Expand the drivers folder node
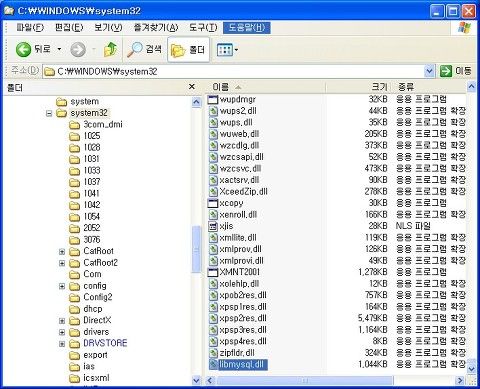 (x=62, y=332)
